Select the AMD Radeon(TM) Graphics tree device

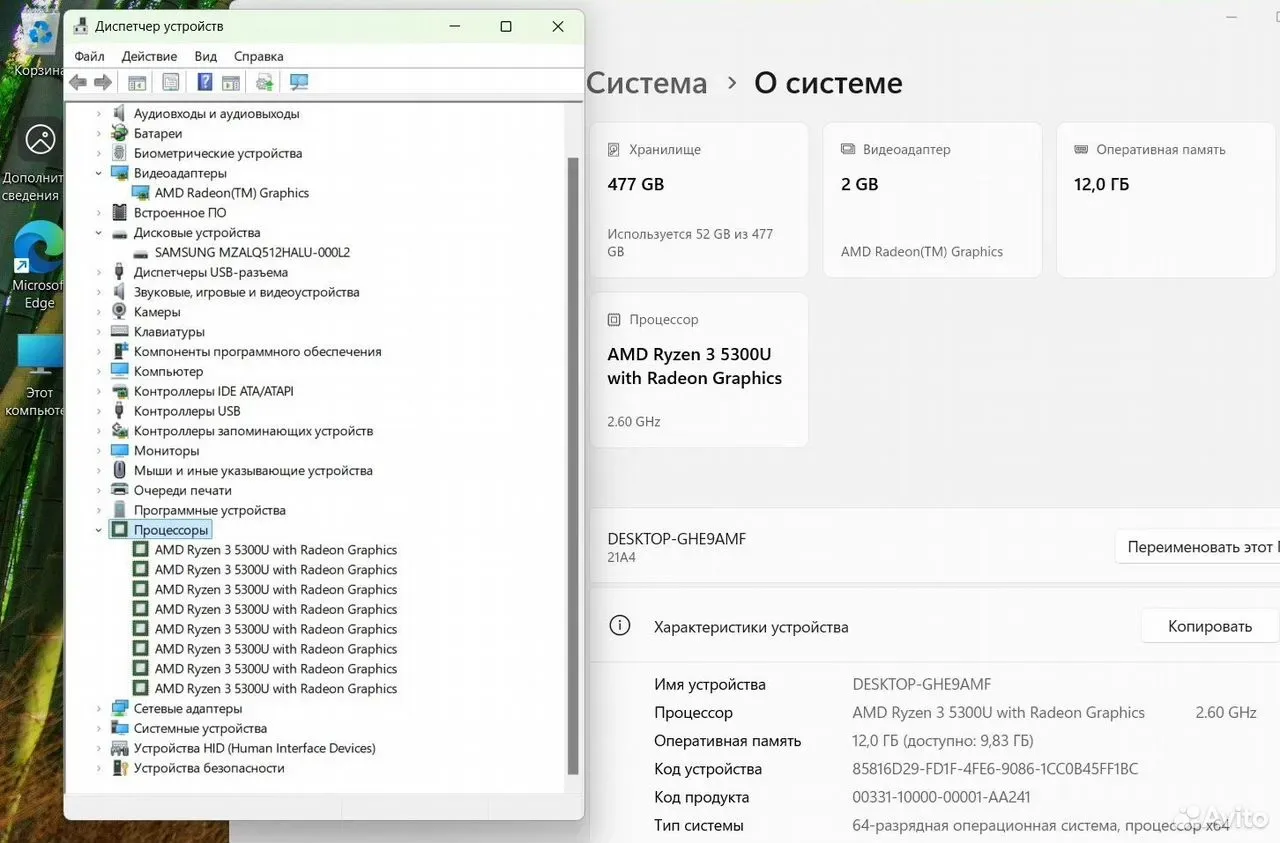[x=232, y=193]
